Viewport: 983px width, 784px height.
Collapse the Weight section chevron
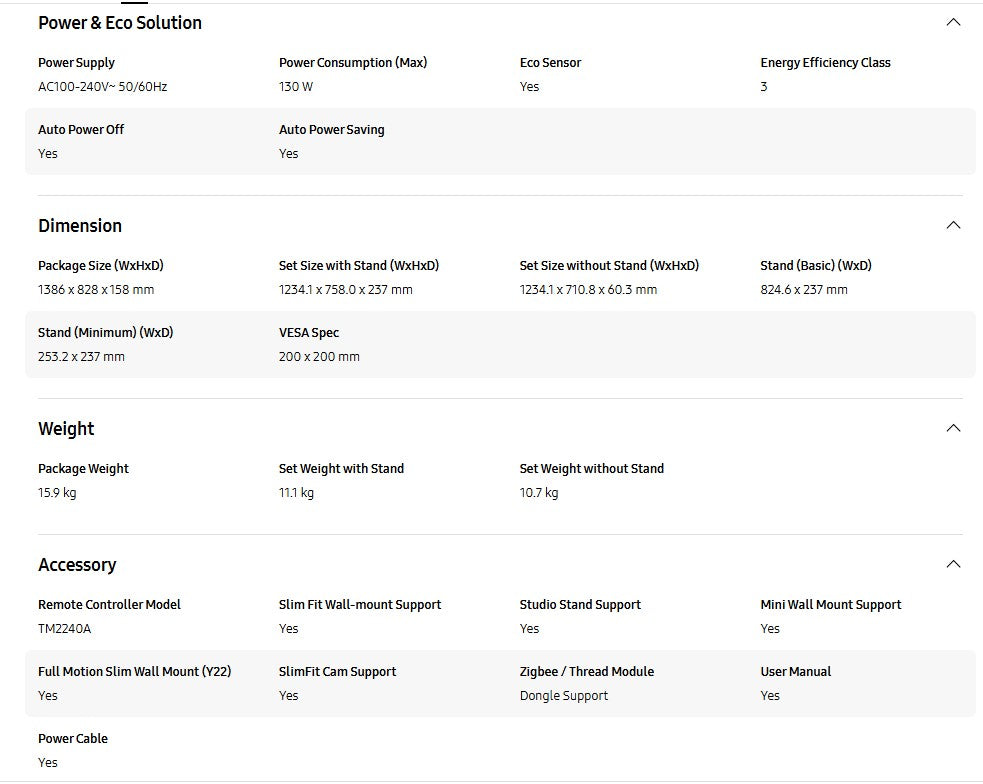point(953,428)
